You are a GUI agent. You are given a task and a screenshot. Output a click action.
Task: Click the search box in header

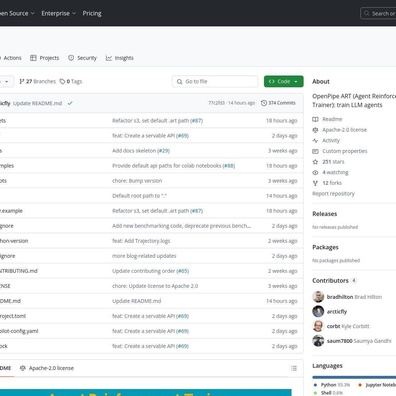(378, 13)
